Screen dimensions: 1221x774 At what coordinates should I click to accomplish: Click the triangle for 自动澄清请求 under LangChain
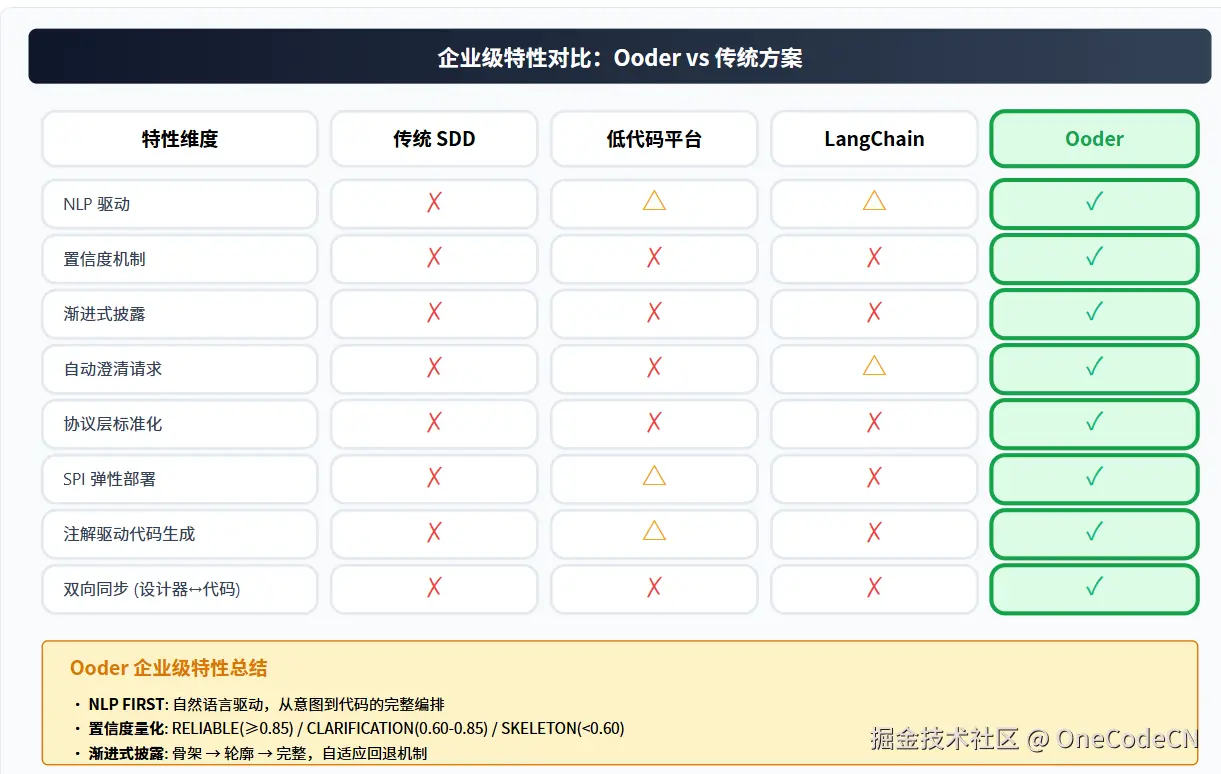[874, 366]
